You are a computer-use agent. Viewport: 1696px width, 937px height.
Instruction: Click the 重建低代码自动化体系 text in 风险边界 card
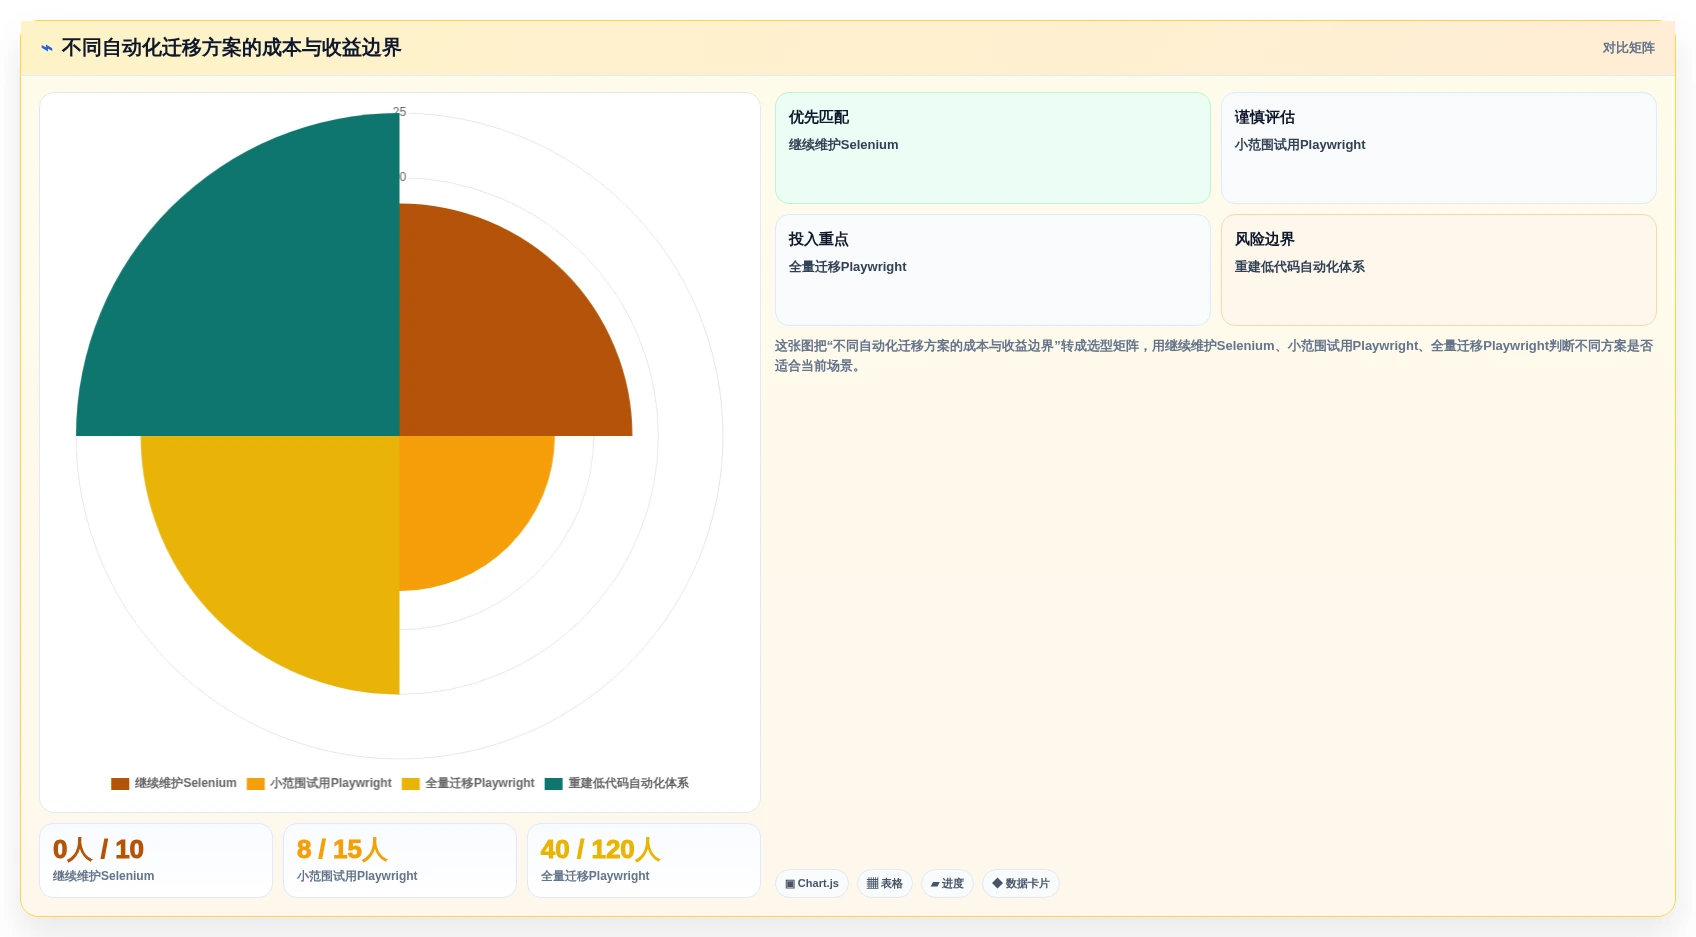pyautogui.click(x=1299, y=267)
